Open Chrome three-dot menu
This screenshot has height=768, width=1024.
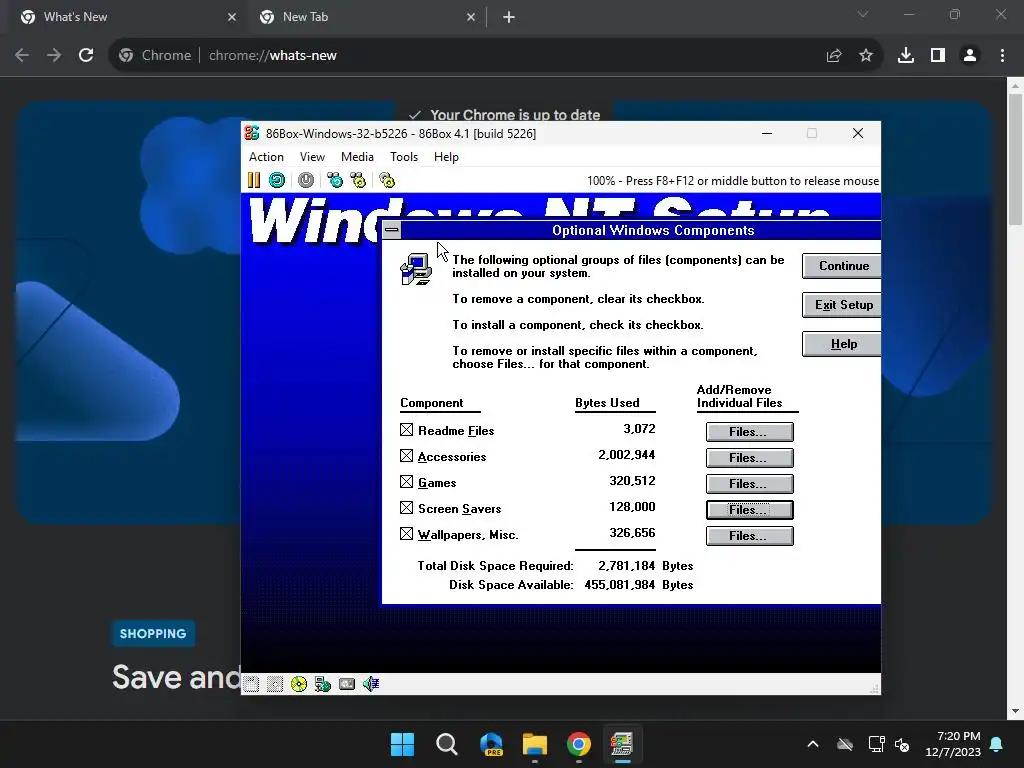pyautogui.click(x=1002, y=56)
